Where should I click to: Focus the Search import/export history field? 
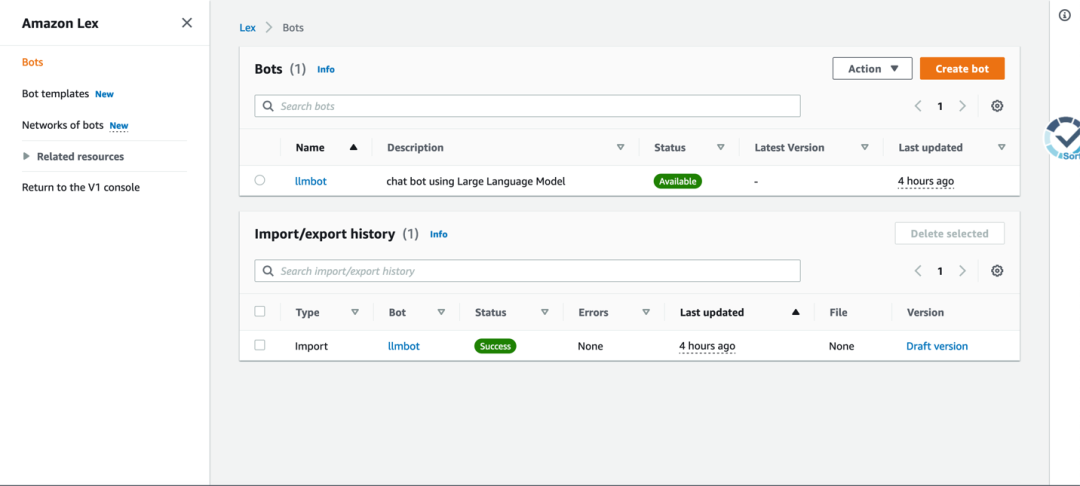tap(528, 271)
